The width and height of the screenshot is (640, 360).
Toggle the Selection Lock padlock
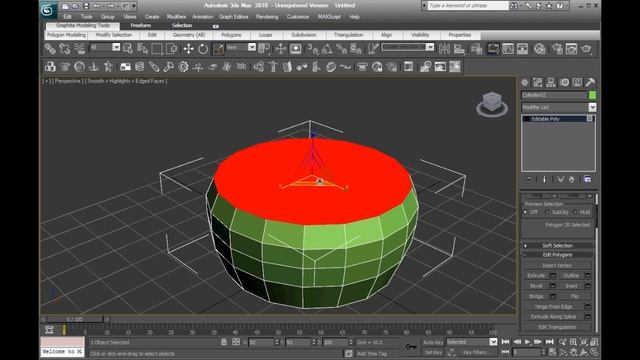(224, 342)
